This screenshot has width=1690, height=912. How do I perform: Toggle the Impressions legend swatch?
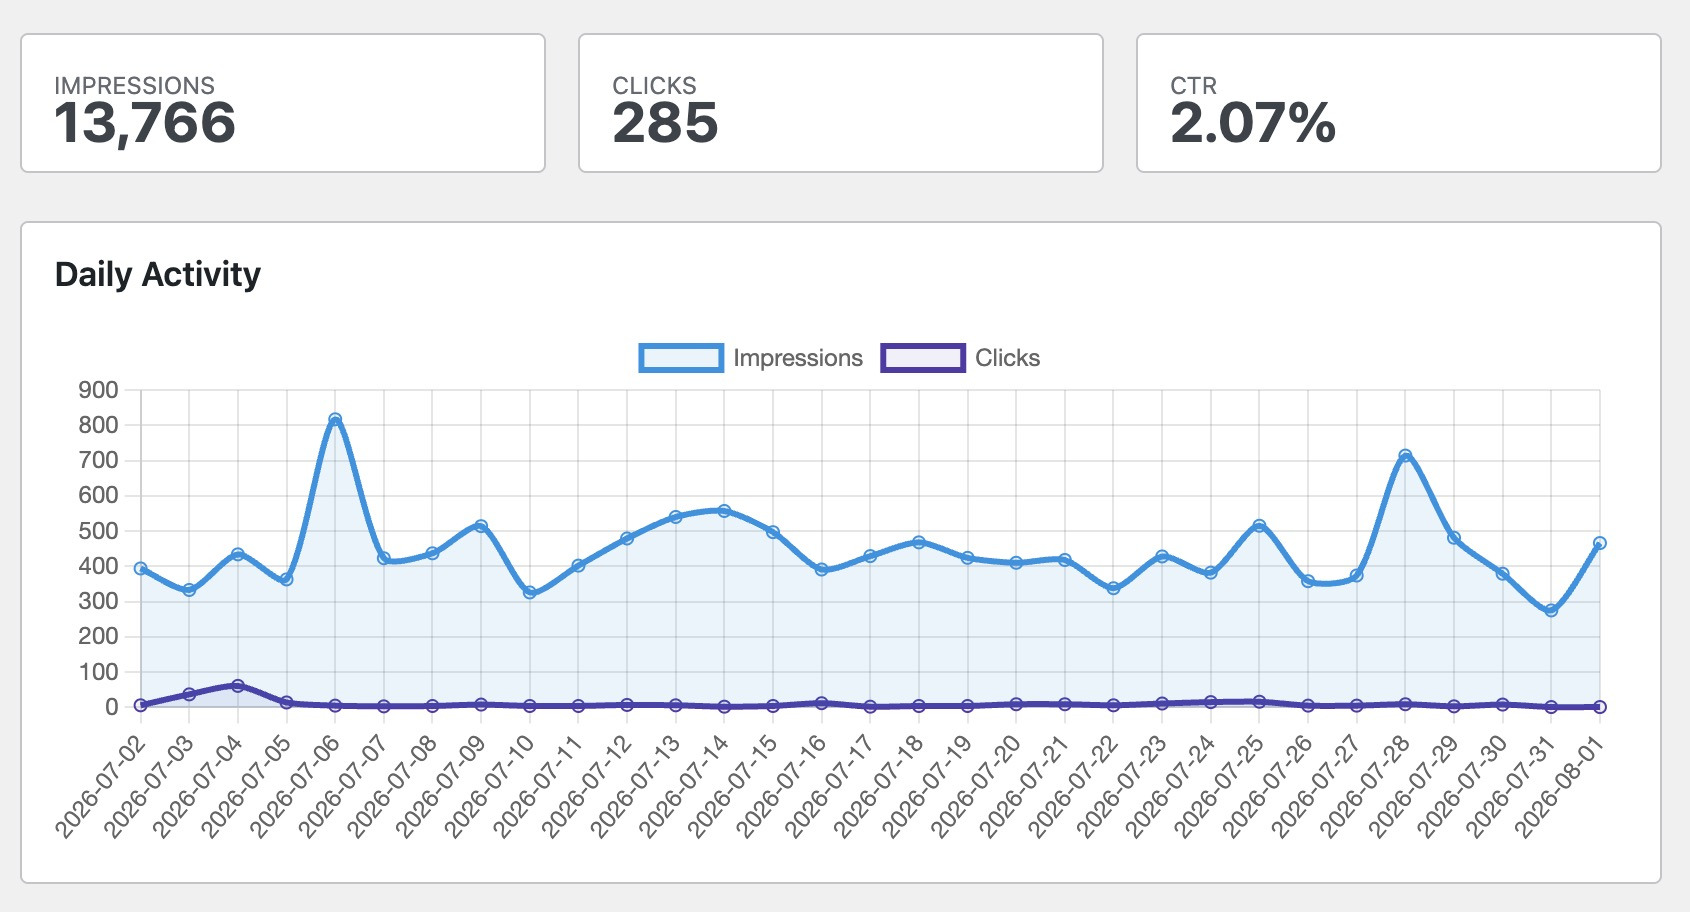point(681,358)
